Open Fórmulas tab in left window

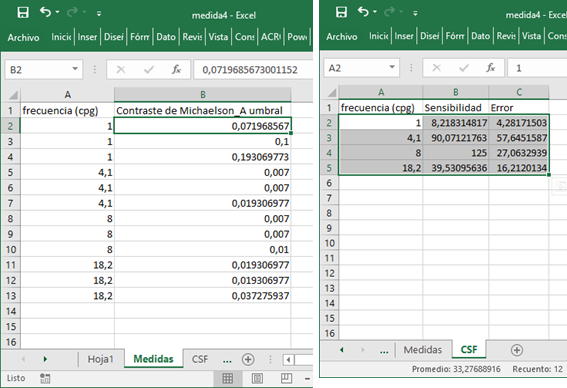(140, 37)
